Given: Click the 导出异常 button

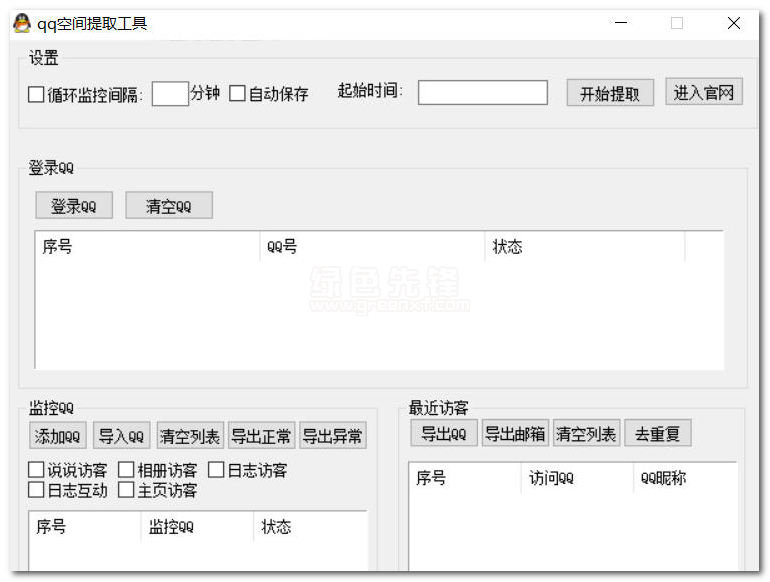Looking at the screenshot, I should click(x=332, y=435).
